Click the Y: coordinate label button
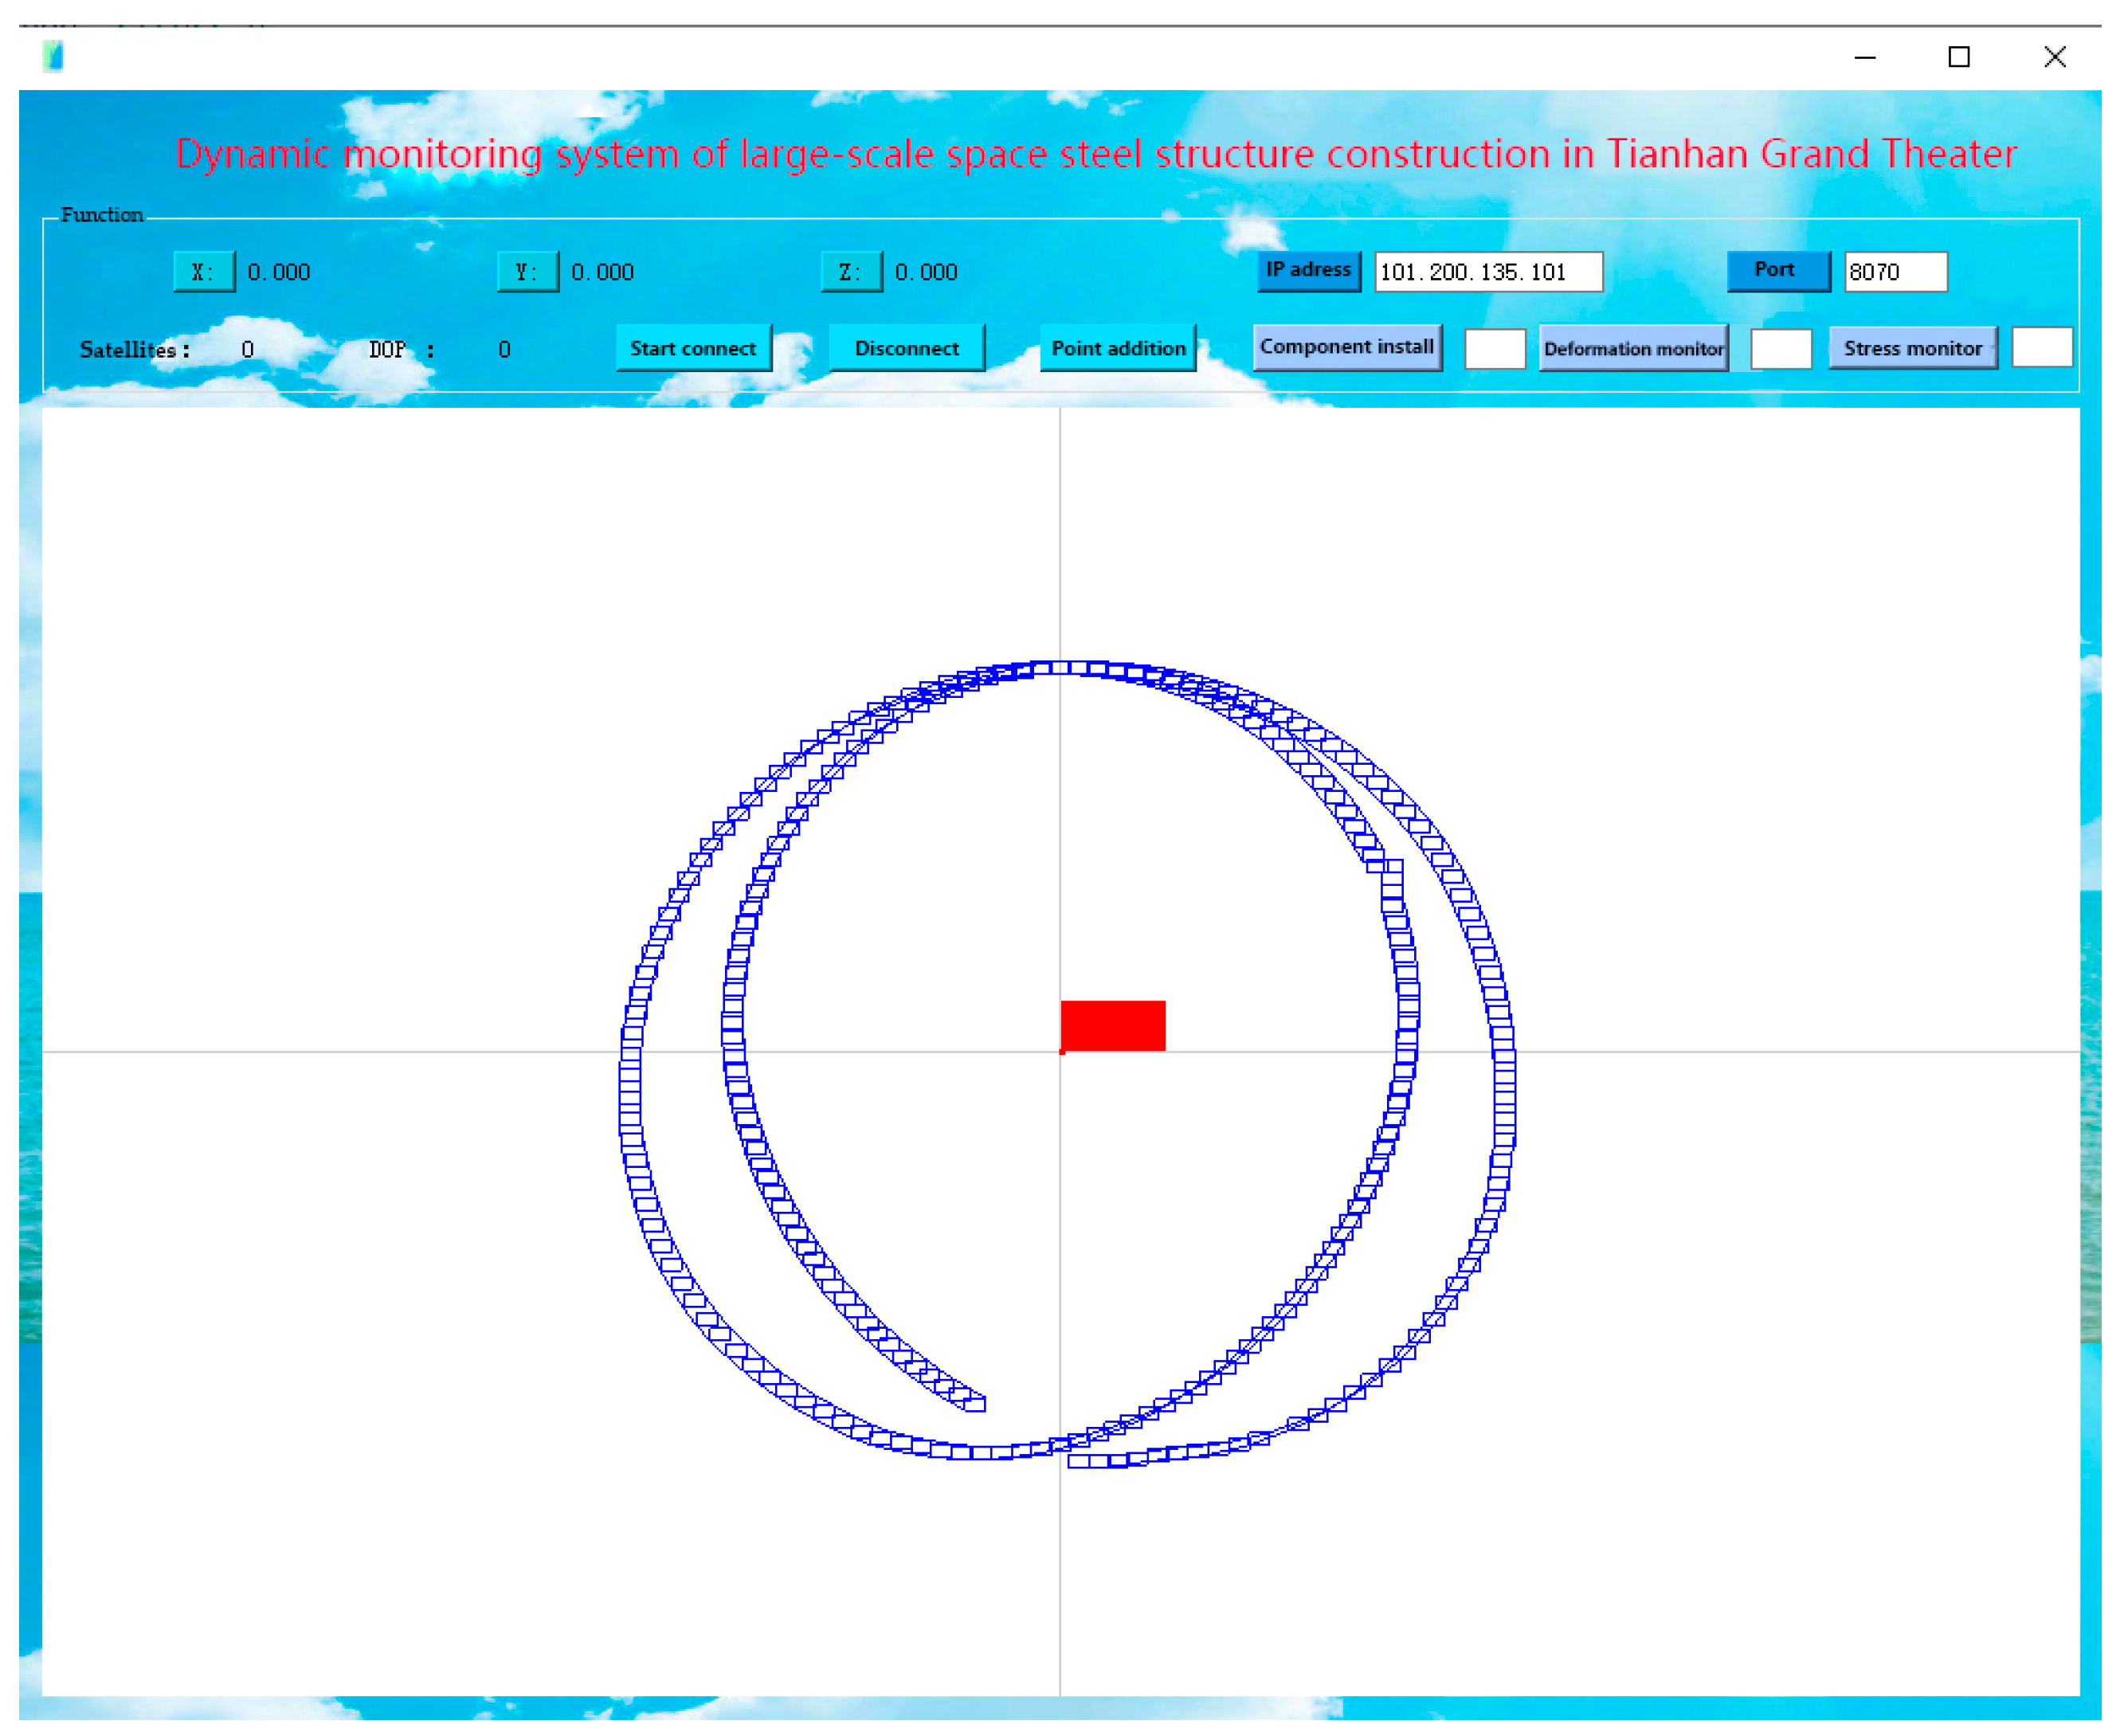The width and height of the screenshot is (2120, 1736). tap(527, 272)
